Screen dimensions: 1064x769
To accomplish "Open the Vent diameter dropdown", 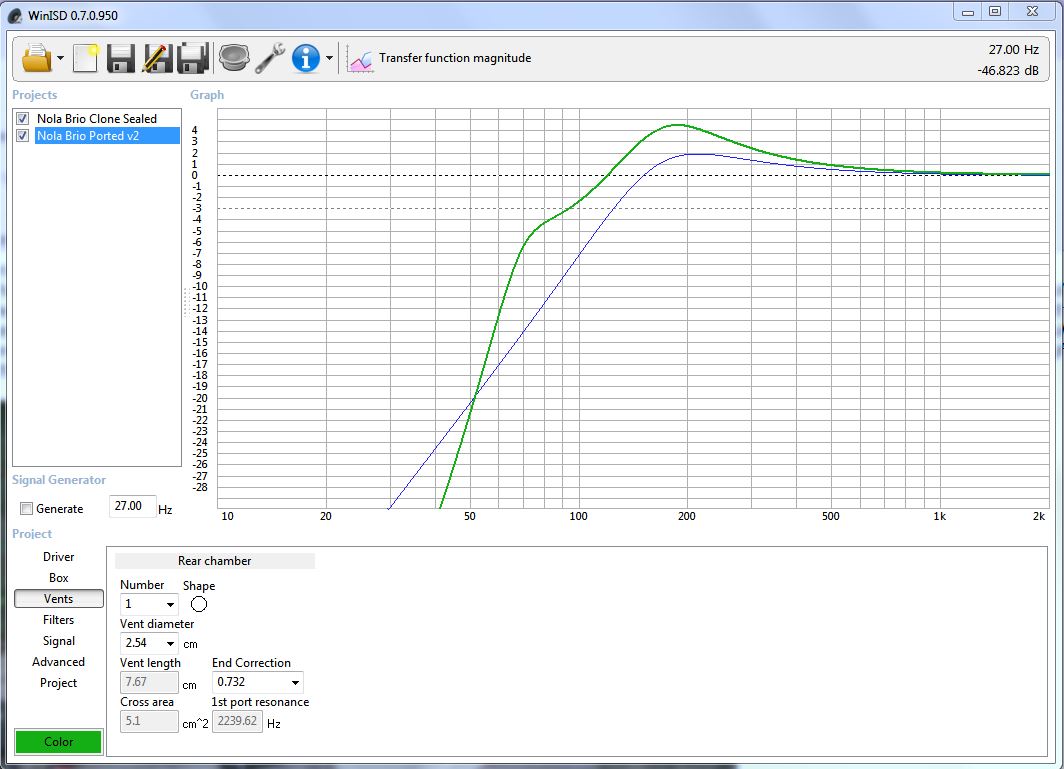I will click(x=149, y=643).
